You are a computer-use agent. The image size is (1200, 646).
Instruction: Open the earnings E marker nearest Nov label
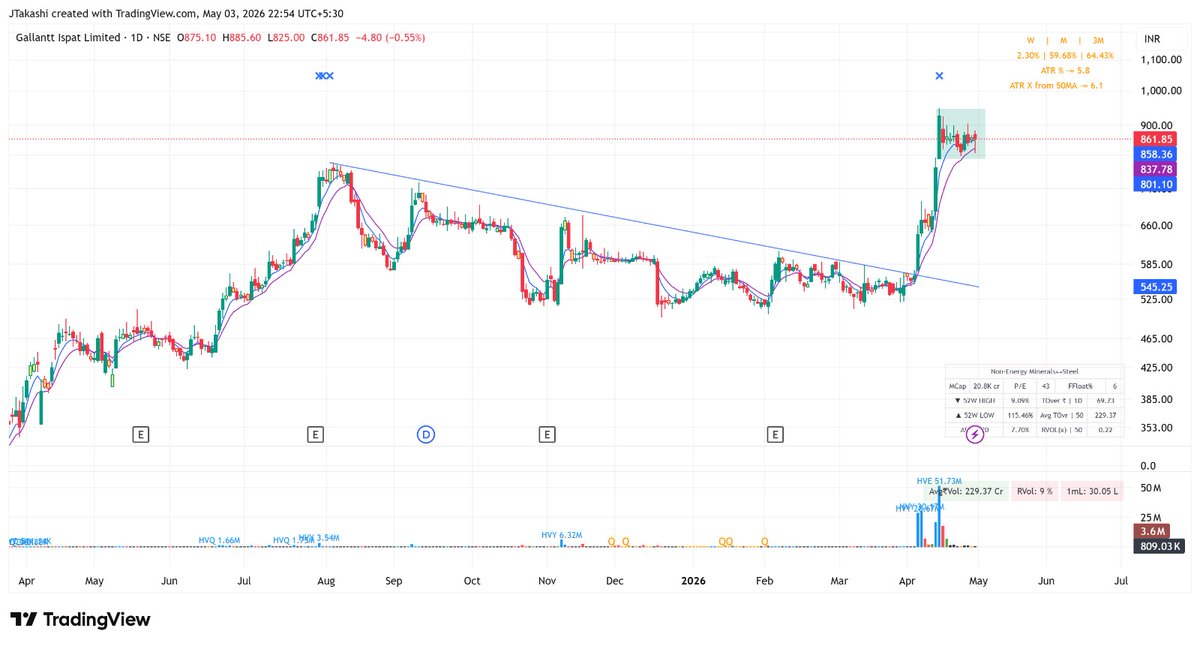[x=546, y=434]
